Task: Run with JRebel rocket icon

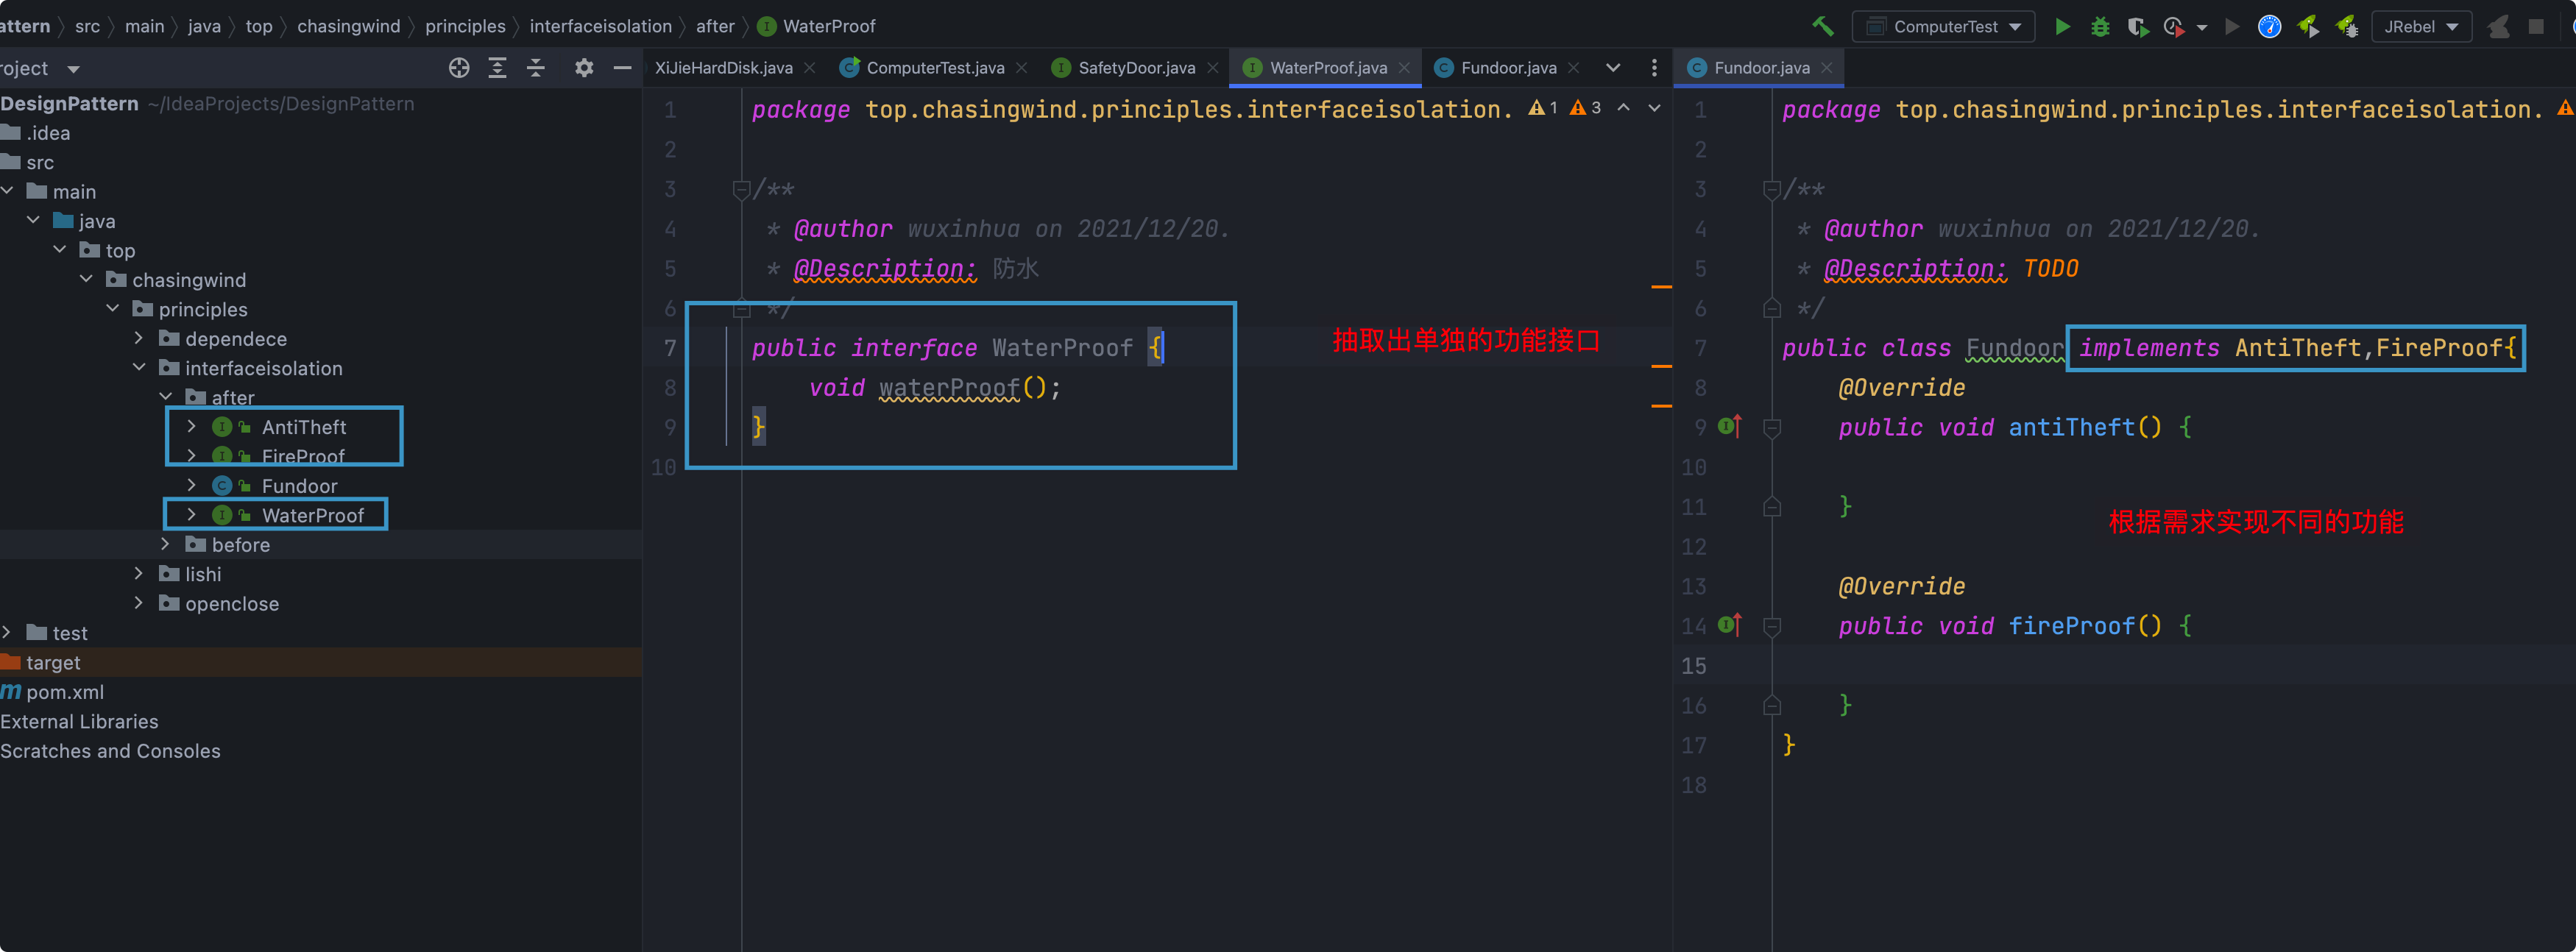Action: [x=2308, y=27]
